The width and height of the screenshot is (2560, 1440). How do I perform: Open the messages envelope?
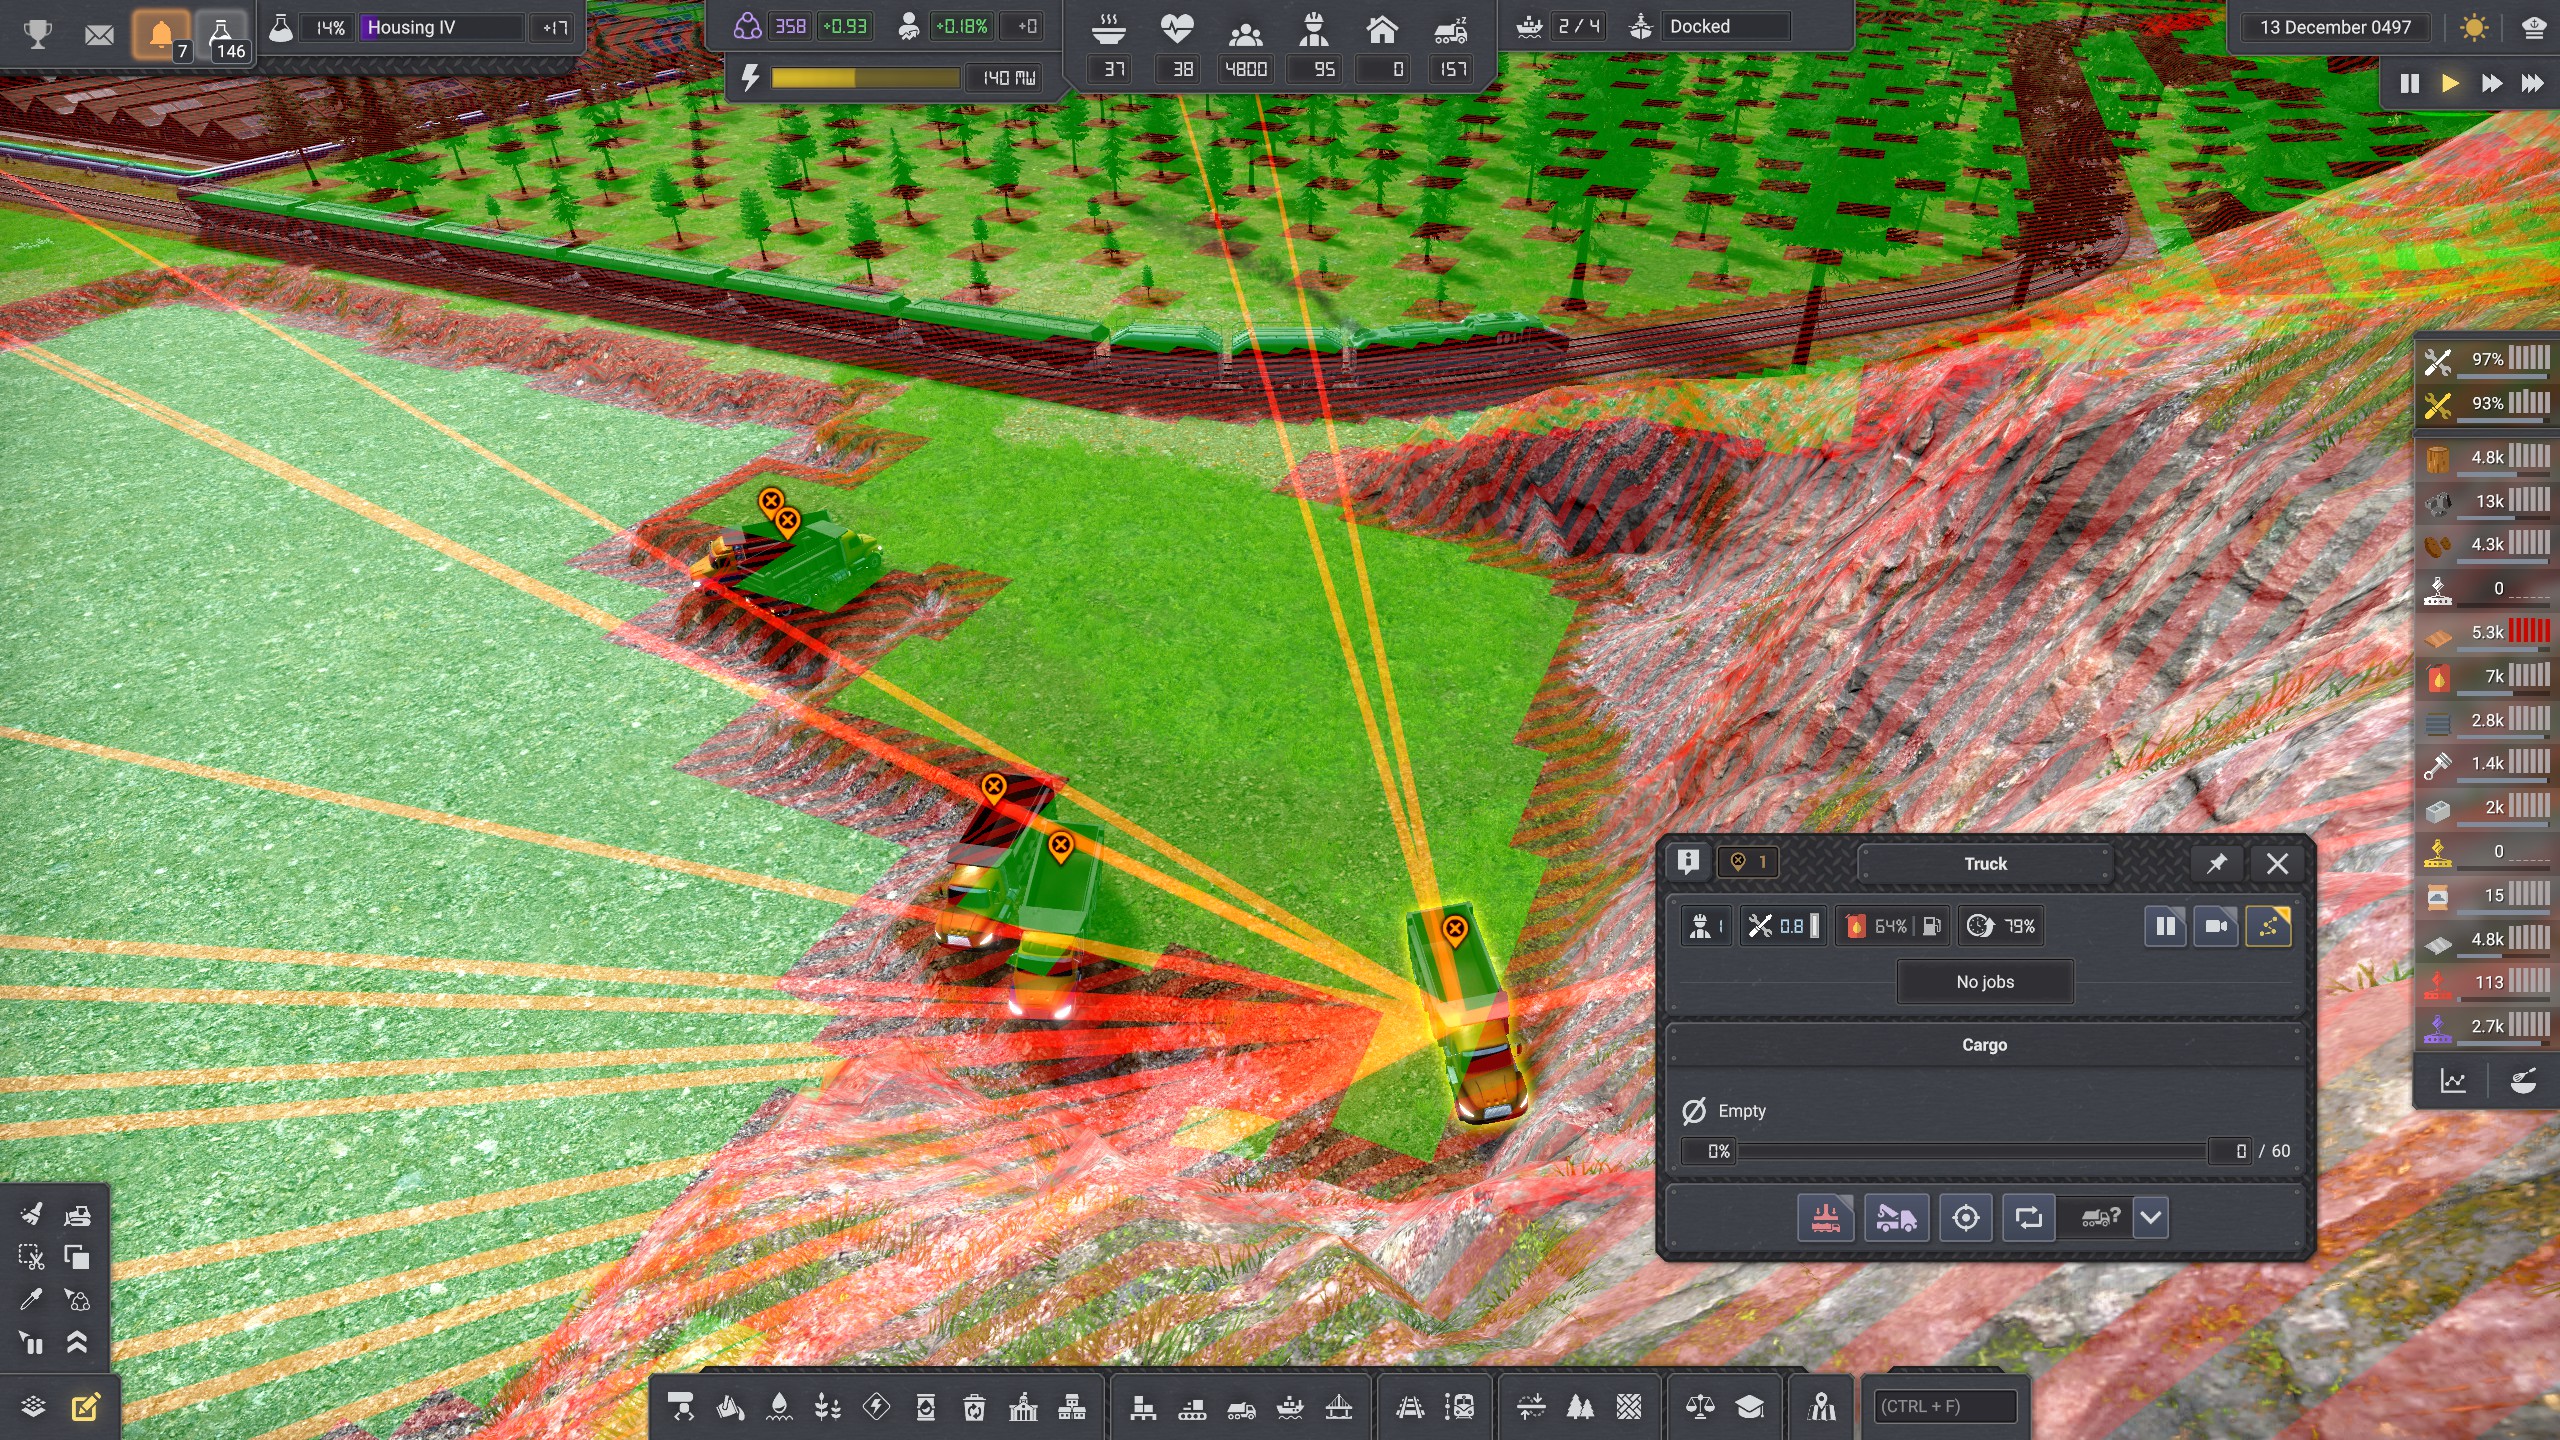click(99, 34)
